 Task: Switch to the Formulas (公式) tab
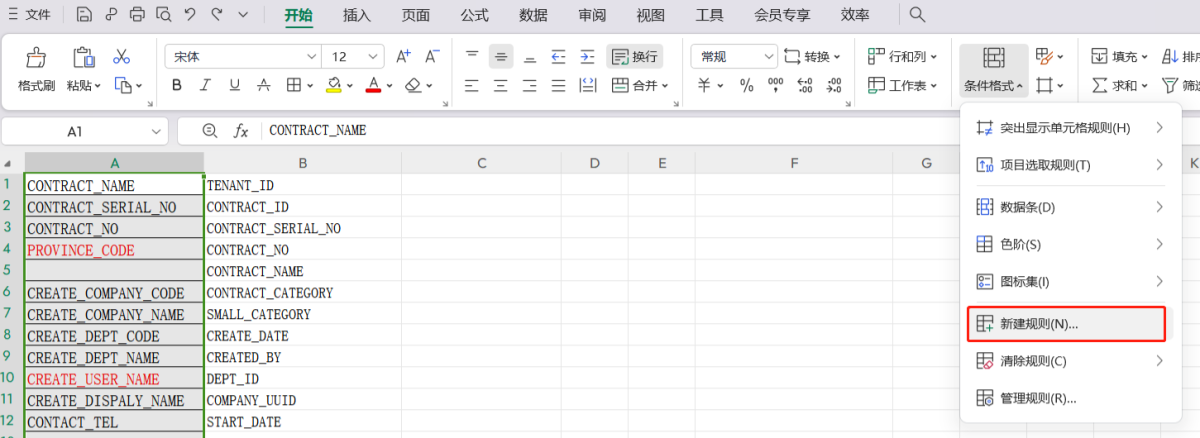(x=474, y=15)
